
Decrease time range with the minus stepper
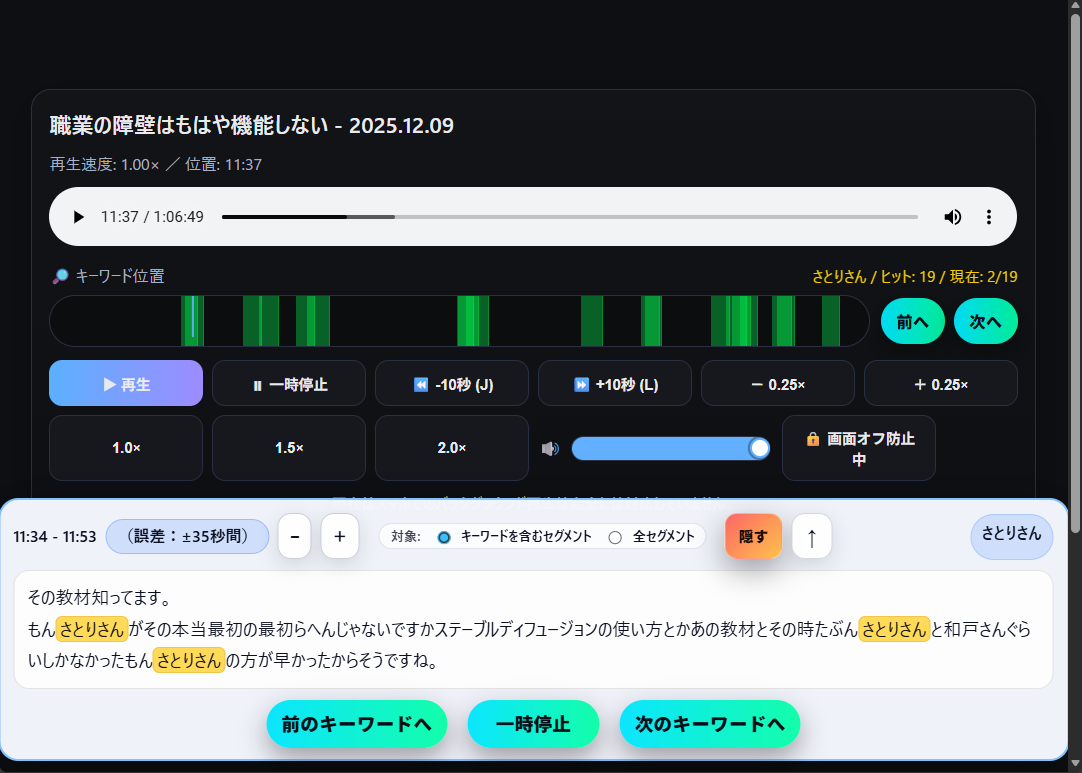[294, 536]
